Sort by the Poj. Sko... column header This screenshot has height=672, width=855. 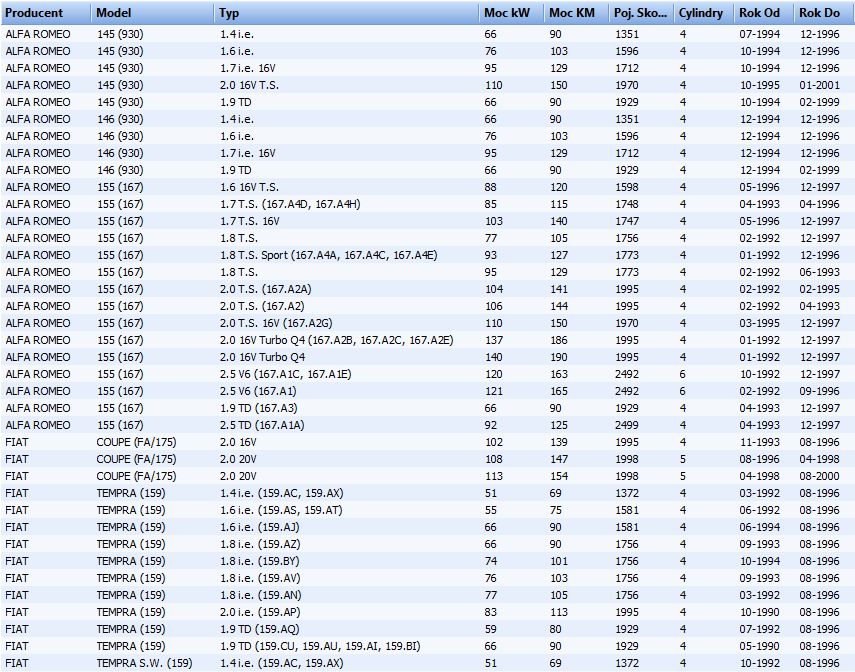click(x=641, y=13)
